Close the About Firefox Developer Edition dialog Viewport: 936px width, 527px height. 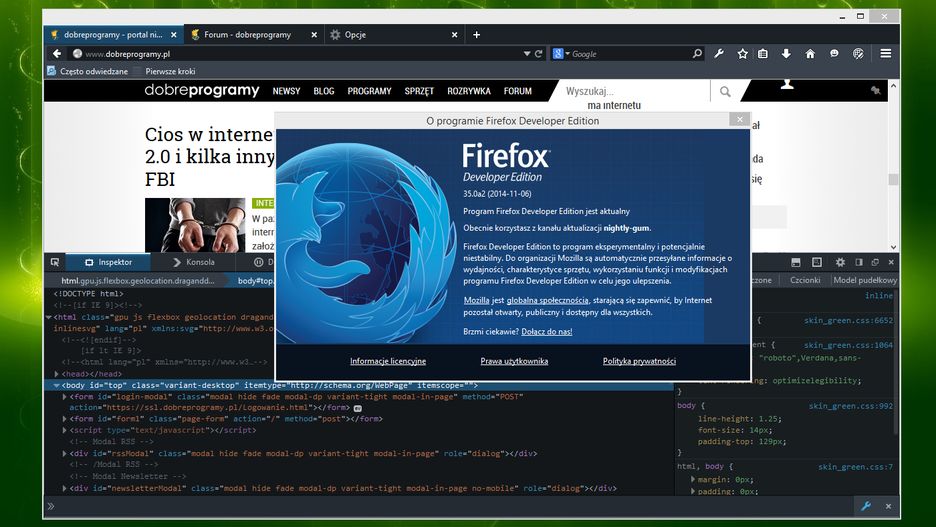(x=740, y=119)
